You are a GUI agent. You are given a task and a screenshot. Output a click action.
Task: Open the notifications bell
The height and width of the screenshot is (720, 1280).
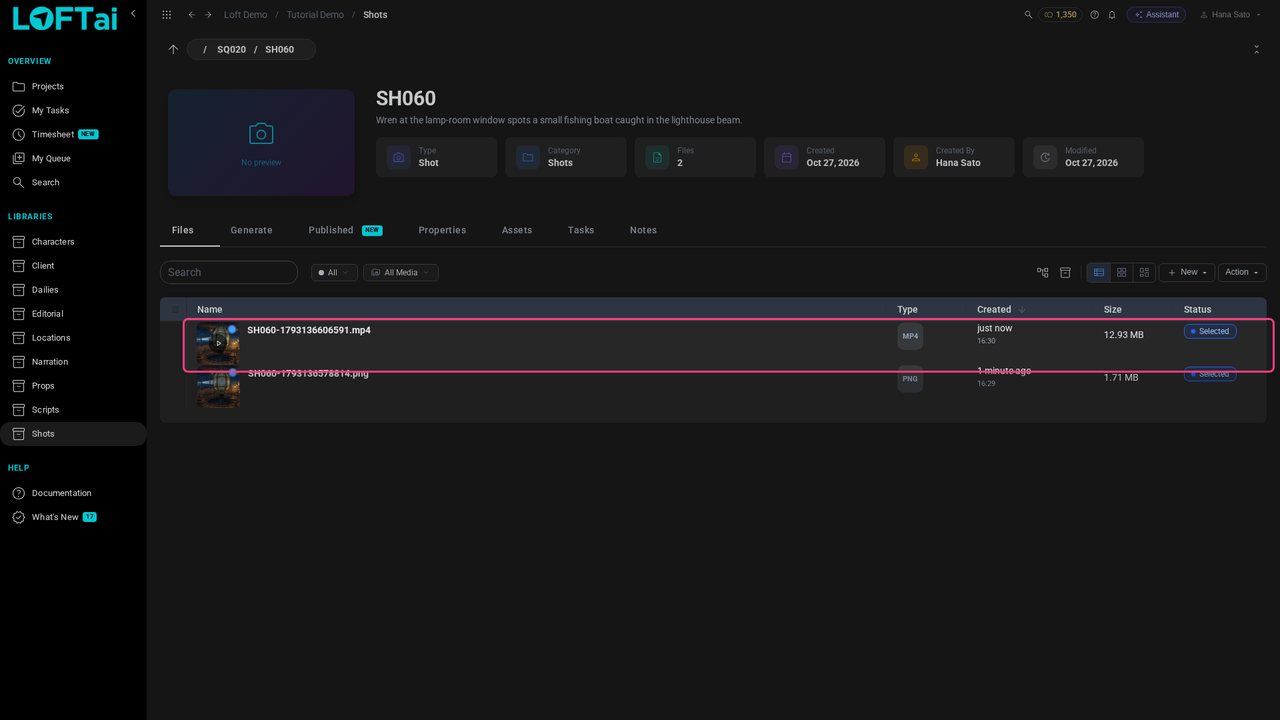[1111, 15]
